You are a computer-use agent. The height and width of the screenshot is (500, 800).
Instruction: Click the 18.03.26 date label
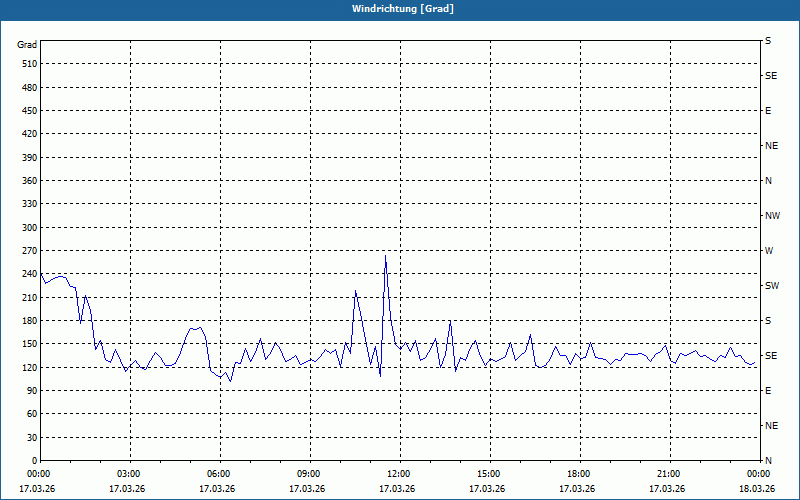tap(757, 489)
